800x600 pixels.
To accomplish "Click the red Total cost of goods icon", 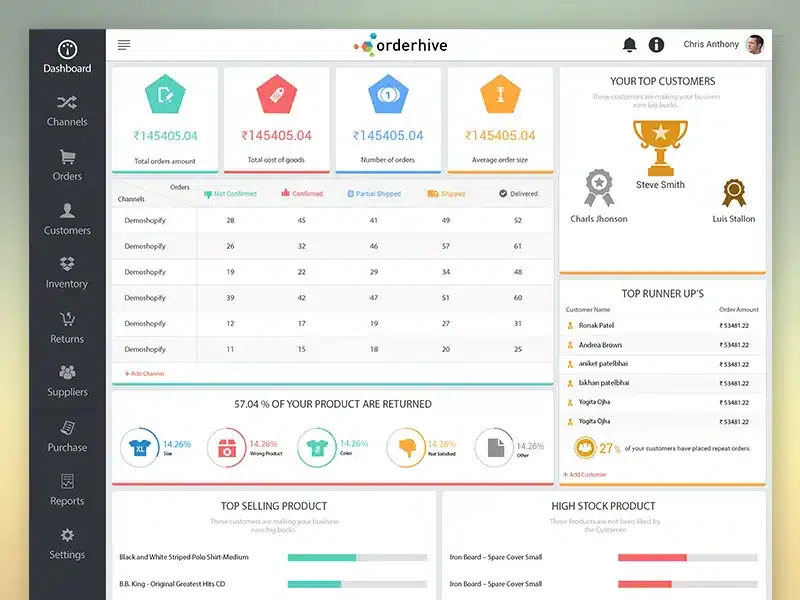I will click(277, 94).
